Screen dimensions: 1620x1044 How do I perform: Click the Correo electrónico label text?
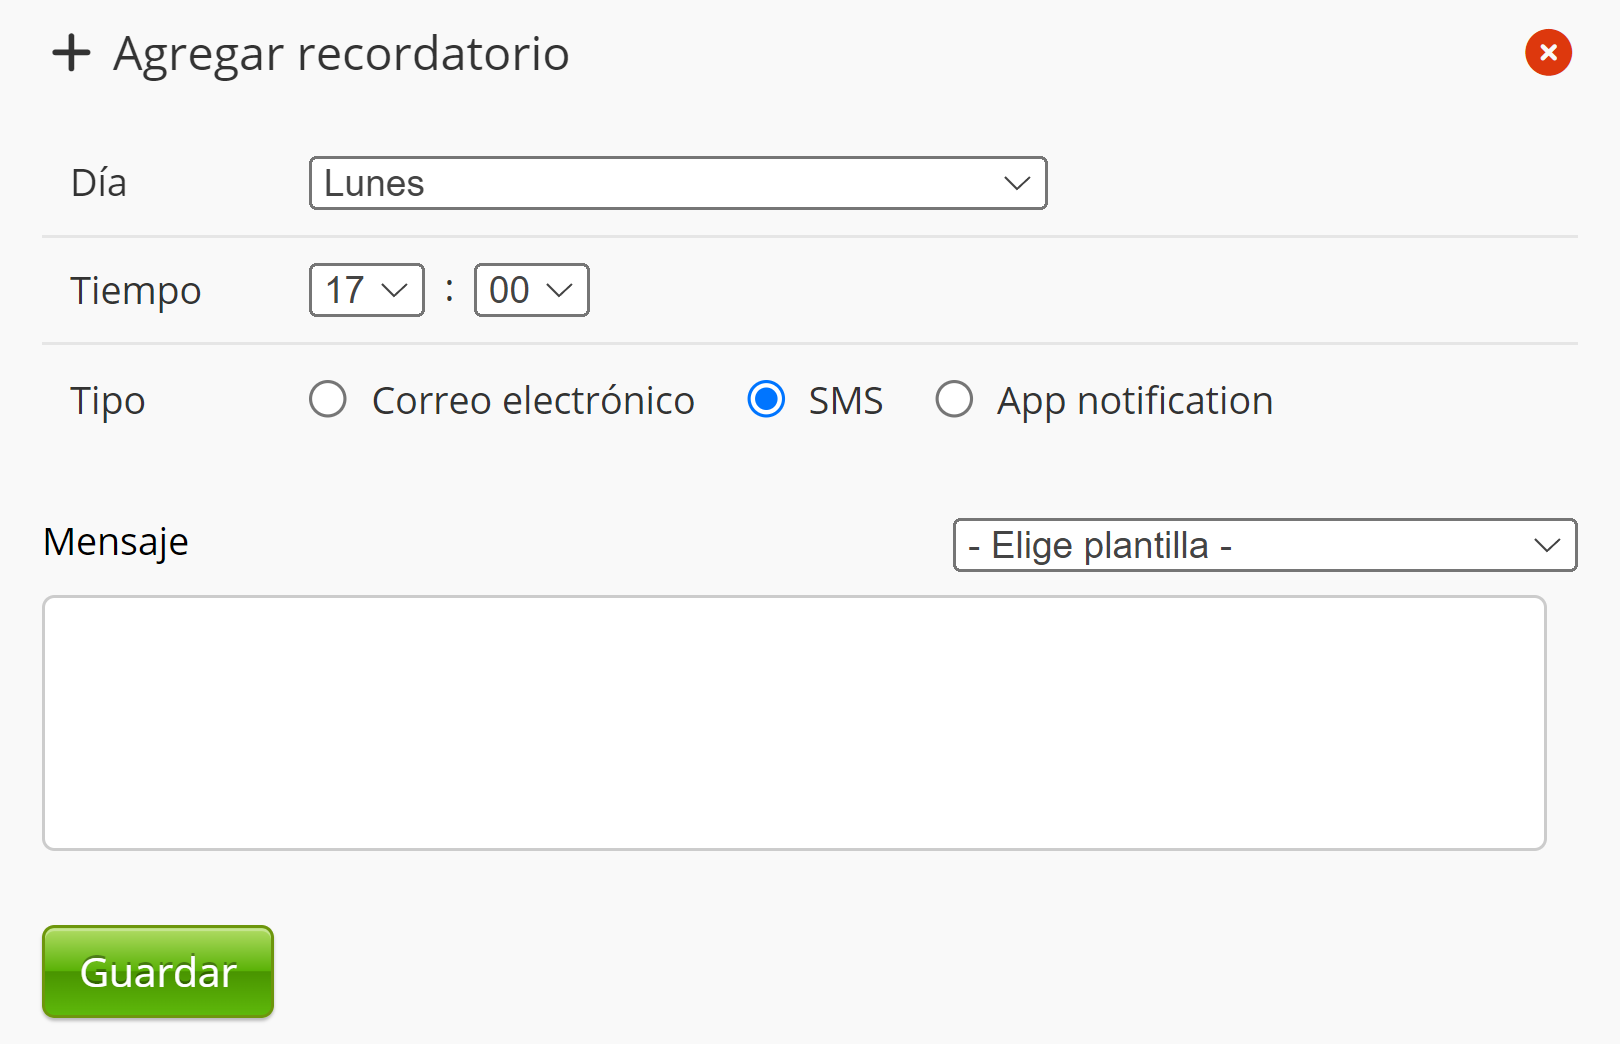(533, 401)
